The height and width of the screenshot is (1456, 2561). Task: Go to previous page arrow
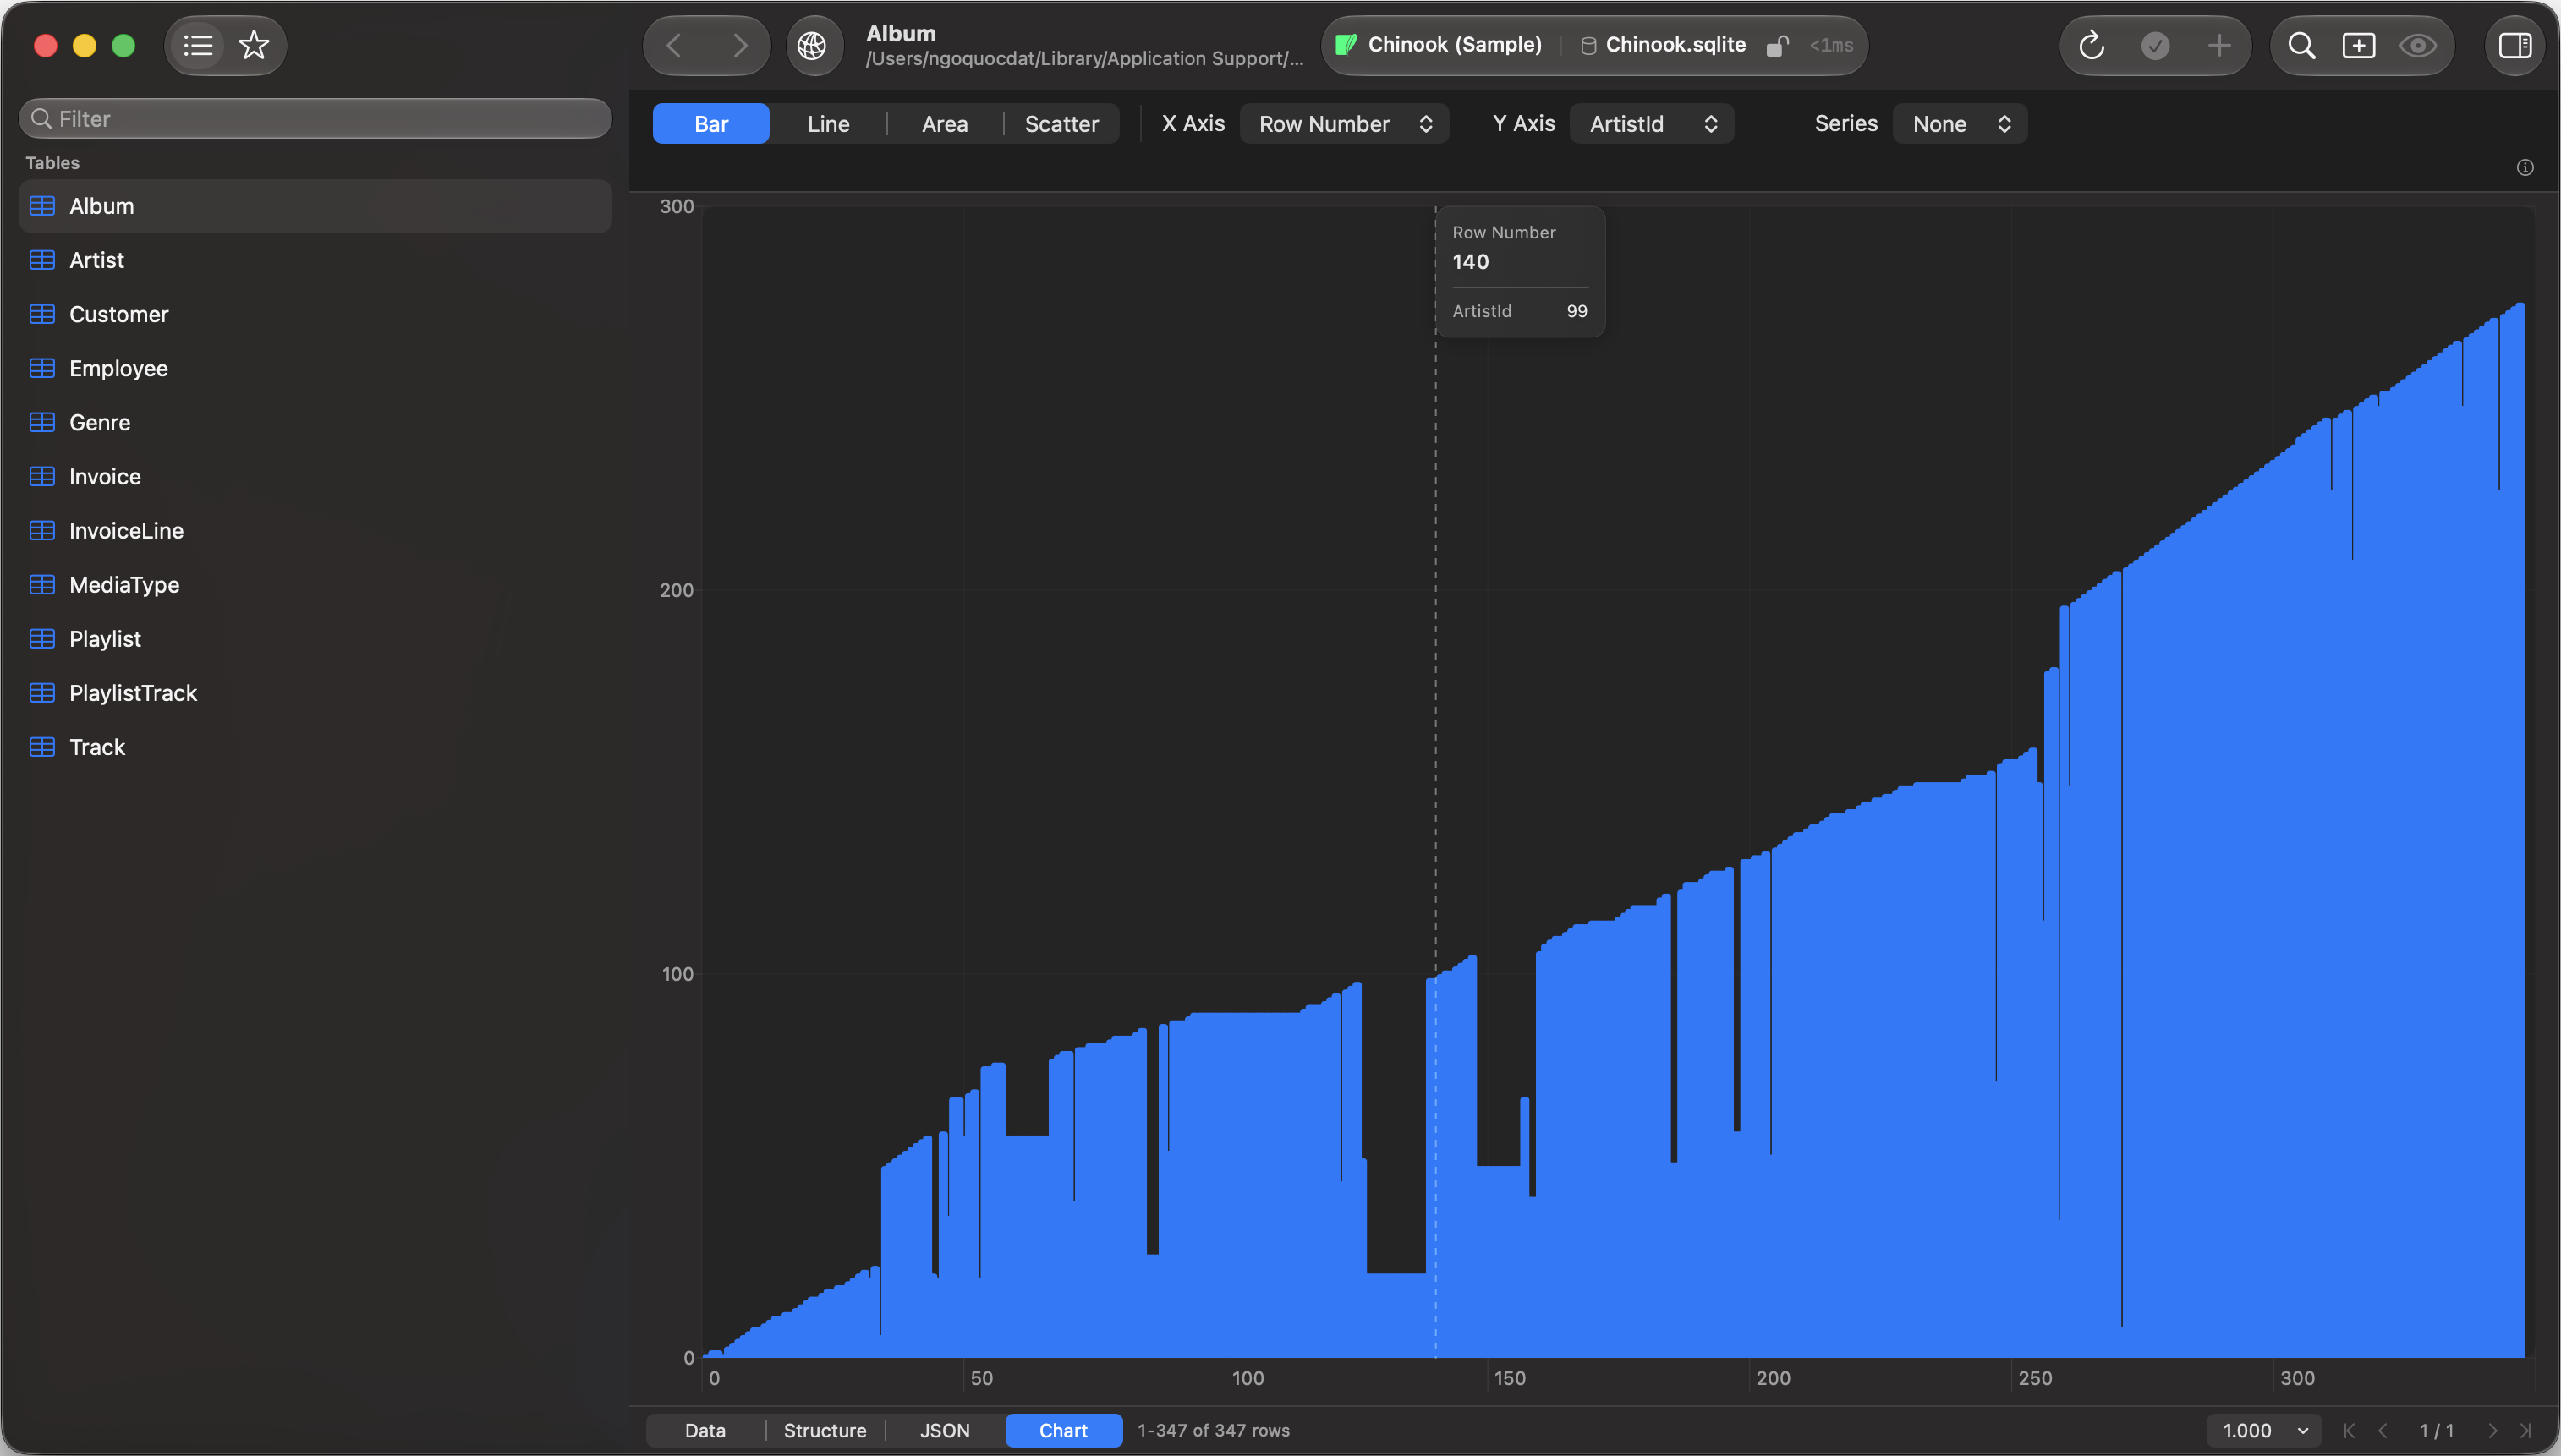coord(2383,1430)
